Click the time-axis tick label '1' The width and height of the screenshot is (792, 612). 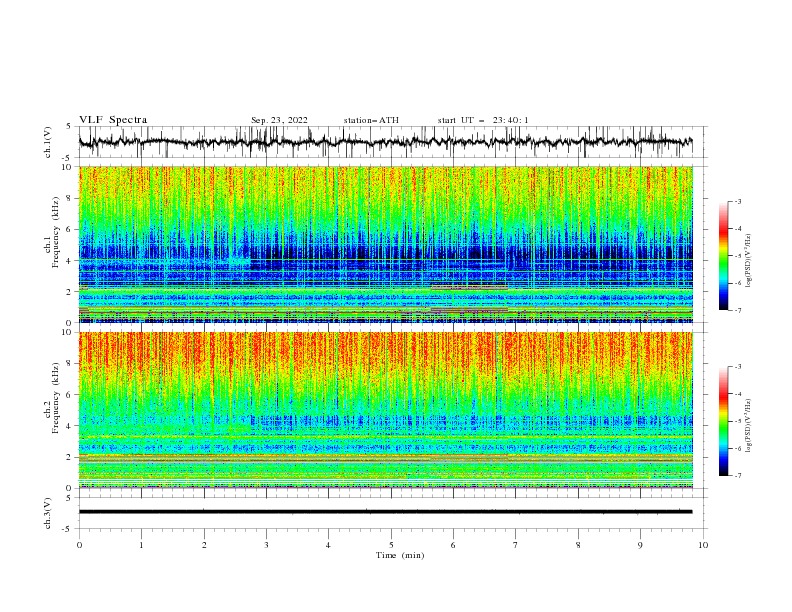[141, 545]
